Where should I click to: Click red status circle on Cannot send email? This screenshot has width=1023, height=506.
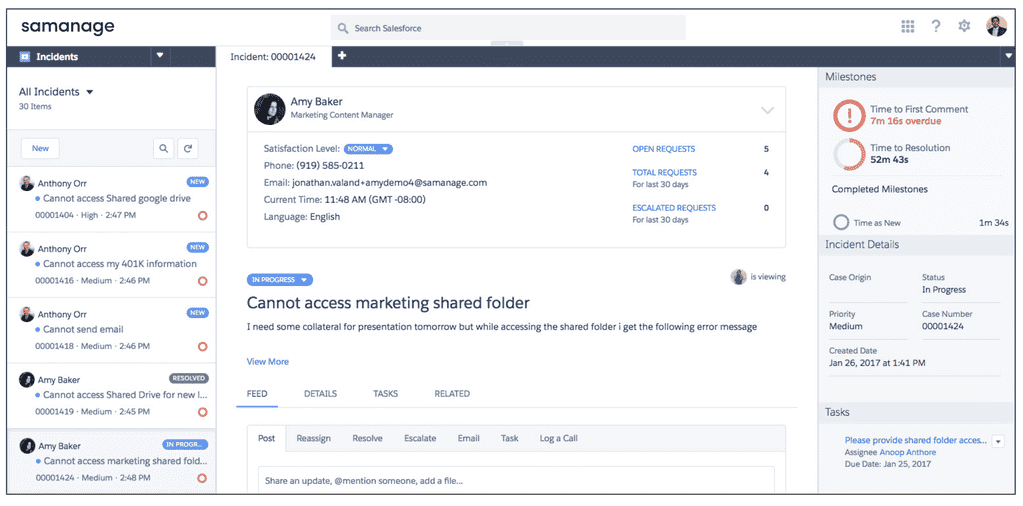click(202, 346)
